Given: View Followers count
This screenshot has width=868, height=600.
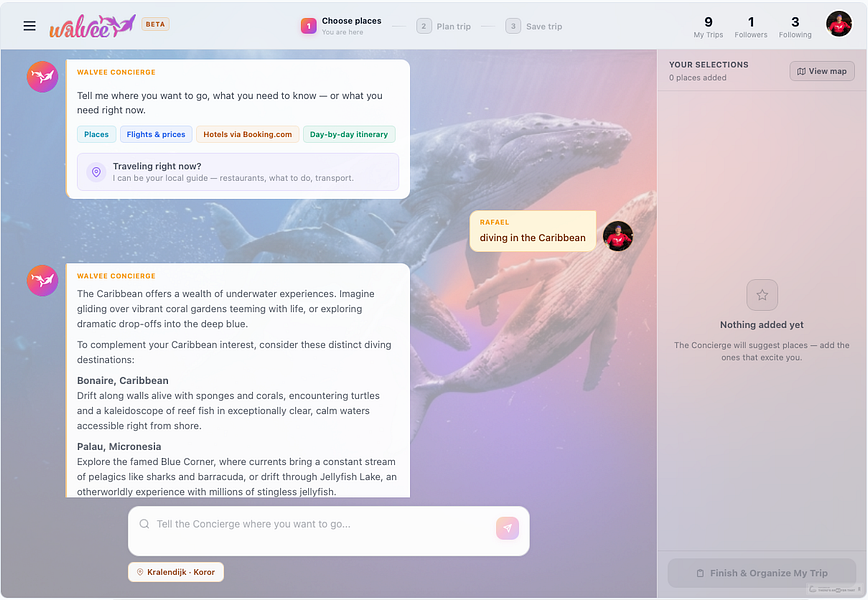Looking at the screenshot, I should point(751,27).
